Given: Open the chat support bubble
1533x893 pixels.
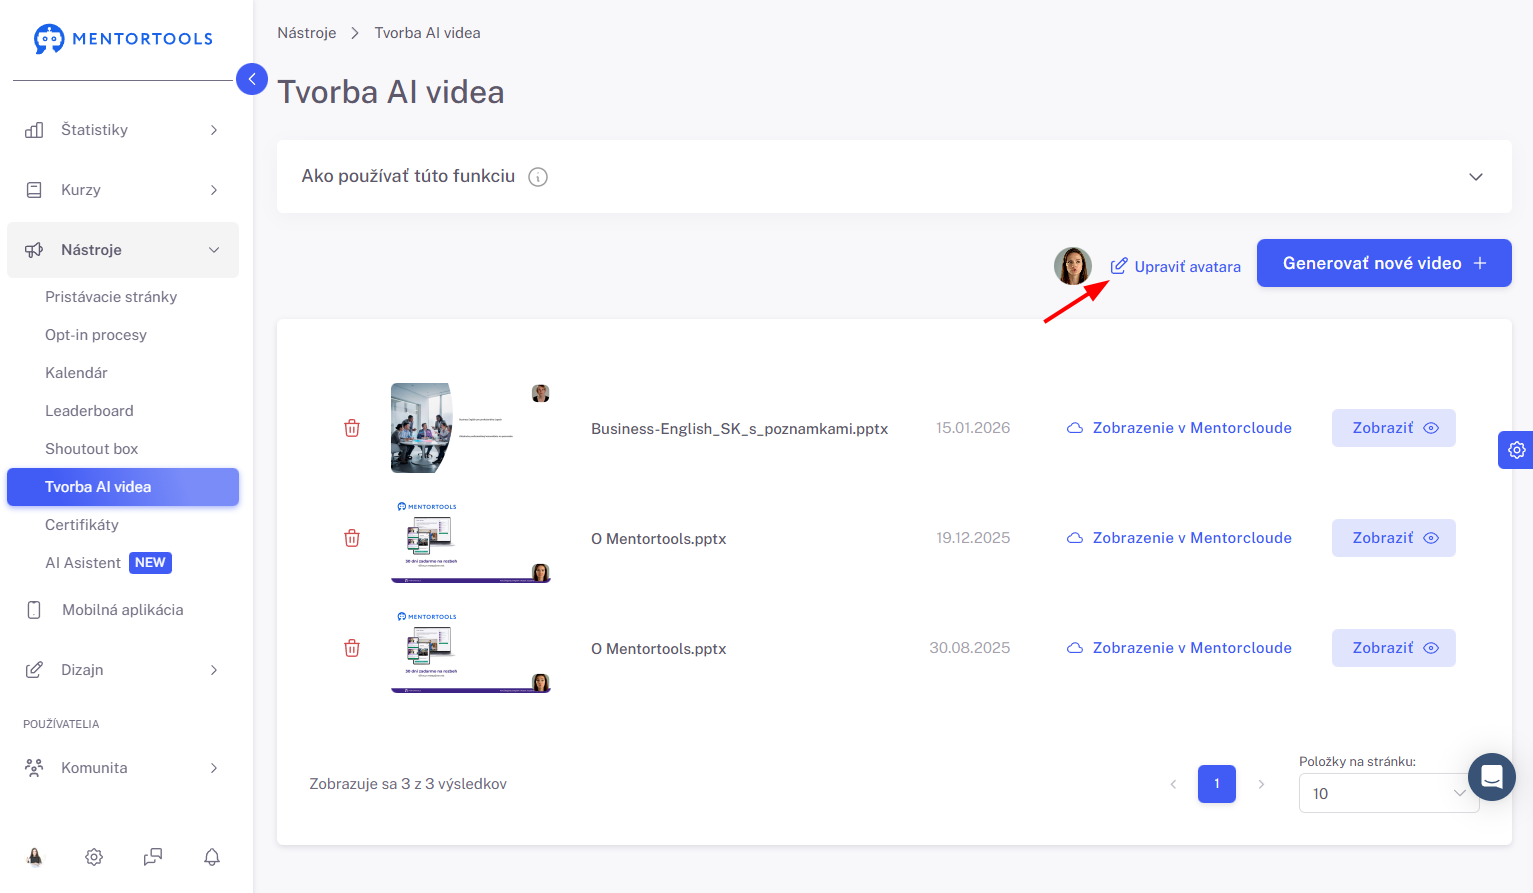Looking at the screenshot, I should tap(1492, 777).
